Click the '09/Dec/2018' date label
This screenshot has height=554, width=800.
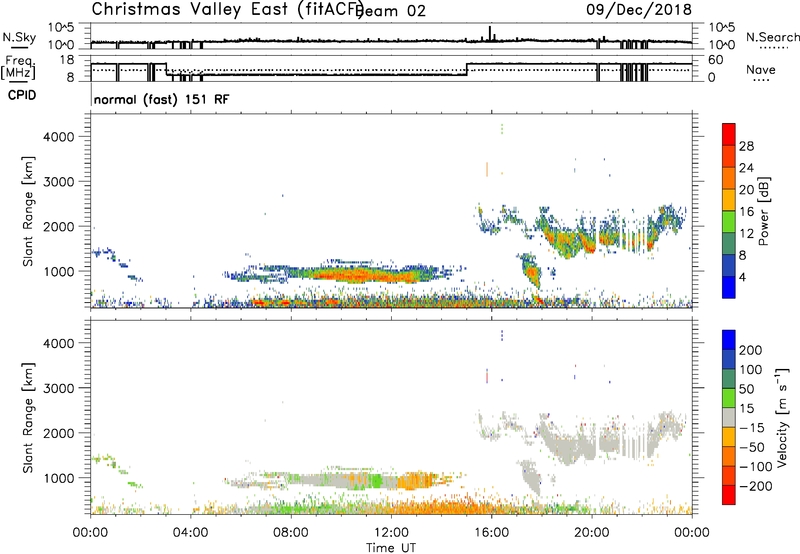(x=639, y=10)
